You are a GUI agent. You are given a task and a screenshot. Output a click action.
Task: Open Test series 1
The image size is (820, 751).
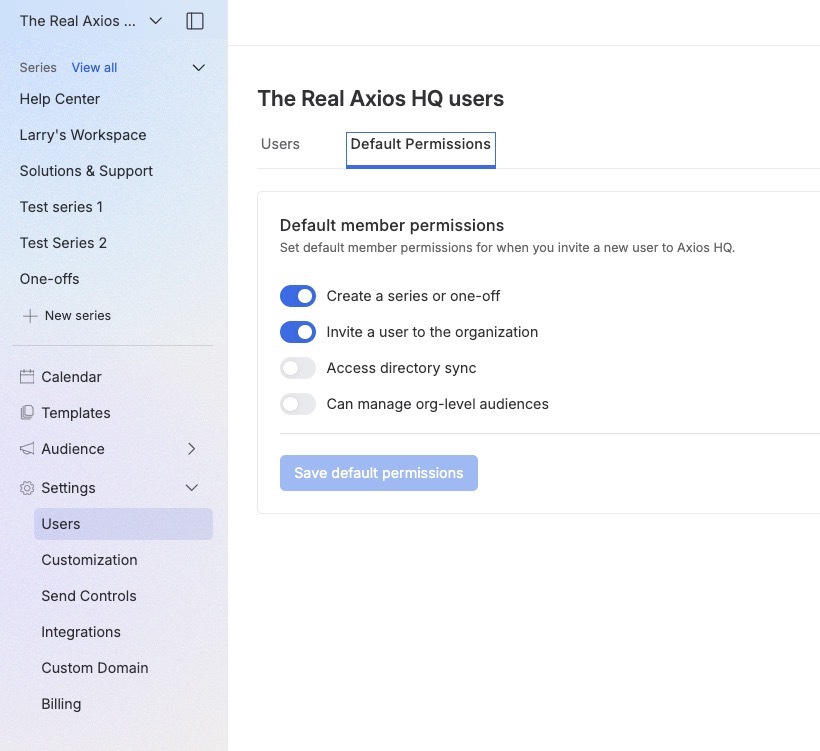[x=61, y=207]
